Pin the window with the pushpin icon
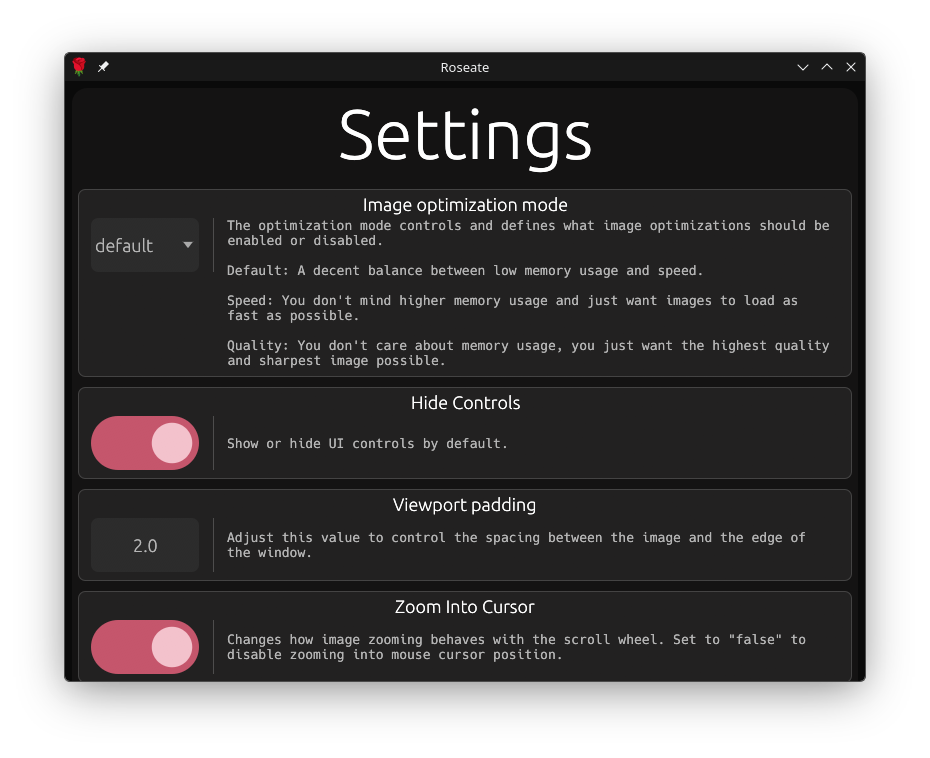This screenshot has width=930, height=758. (103, 67)
